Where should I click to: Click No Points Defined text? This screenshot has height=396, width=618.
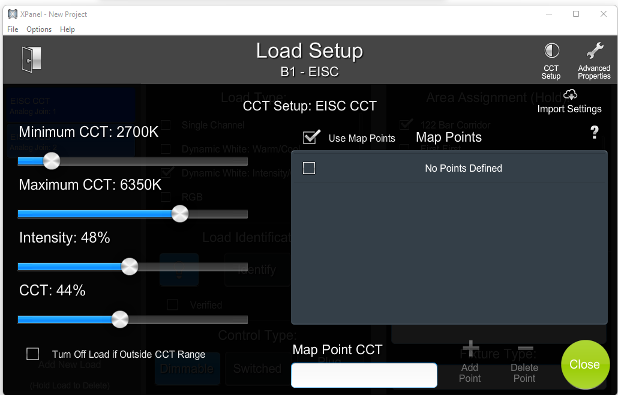(464, 168)
